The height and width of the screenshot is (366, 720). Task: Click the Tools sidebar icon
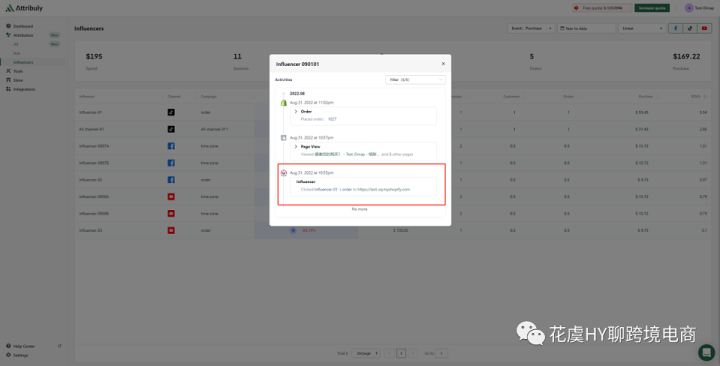tap(8, 71)
